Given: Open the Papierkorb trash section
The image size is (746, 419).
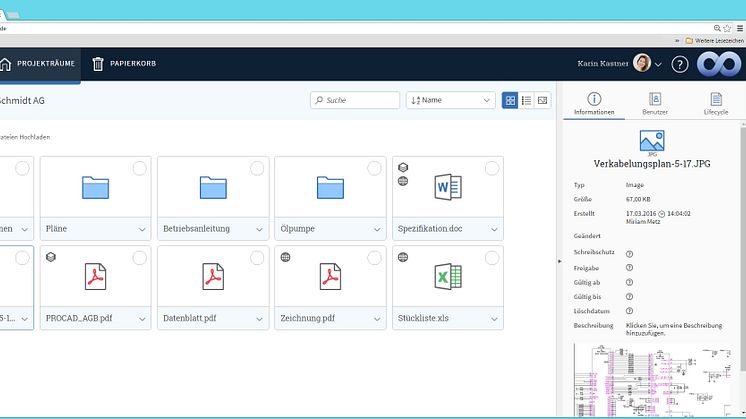Looking at the screenshot, I should coord(124,64).
